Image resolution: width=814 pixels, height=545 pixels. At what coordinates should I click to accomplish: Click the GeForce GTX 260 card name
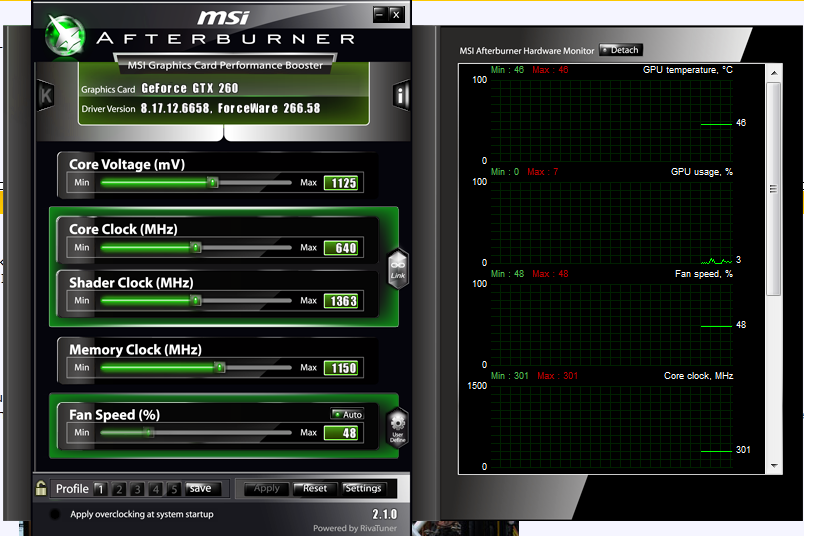tap(189, 88)
